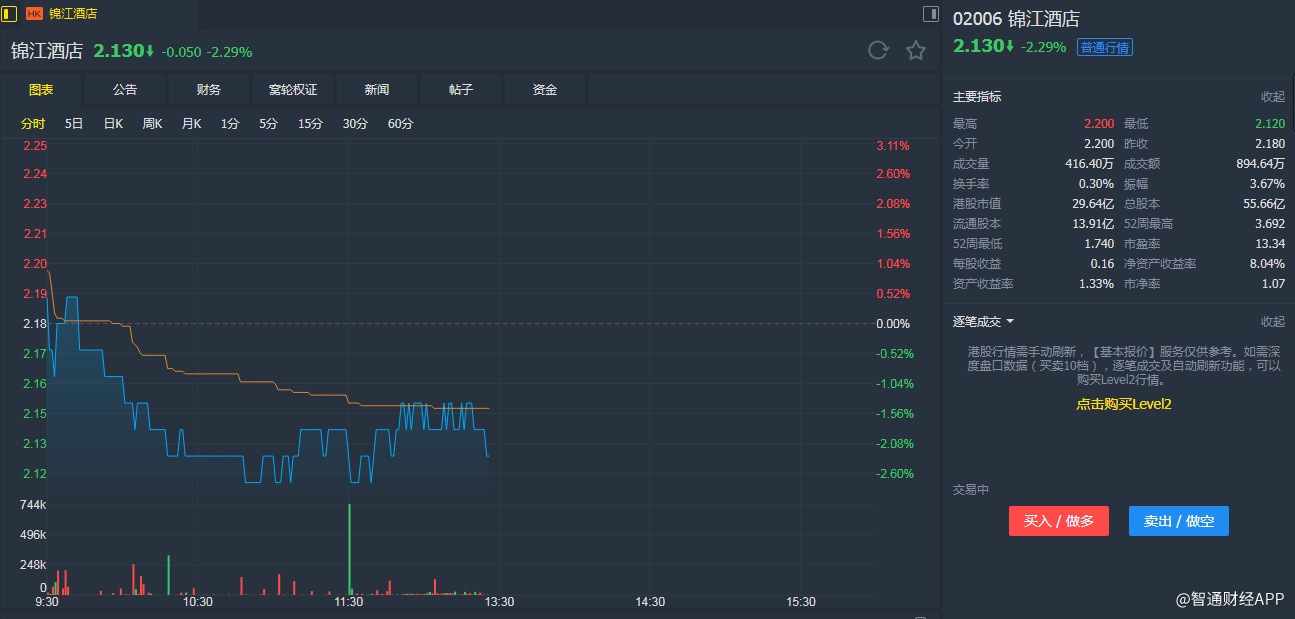Switch chart to 5日 view
This screenshot has height=619, width=1295.
coord(74,124)
